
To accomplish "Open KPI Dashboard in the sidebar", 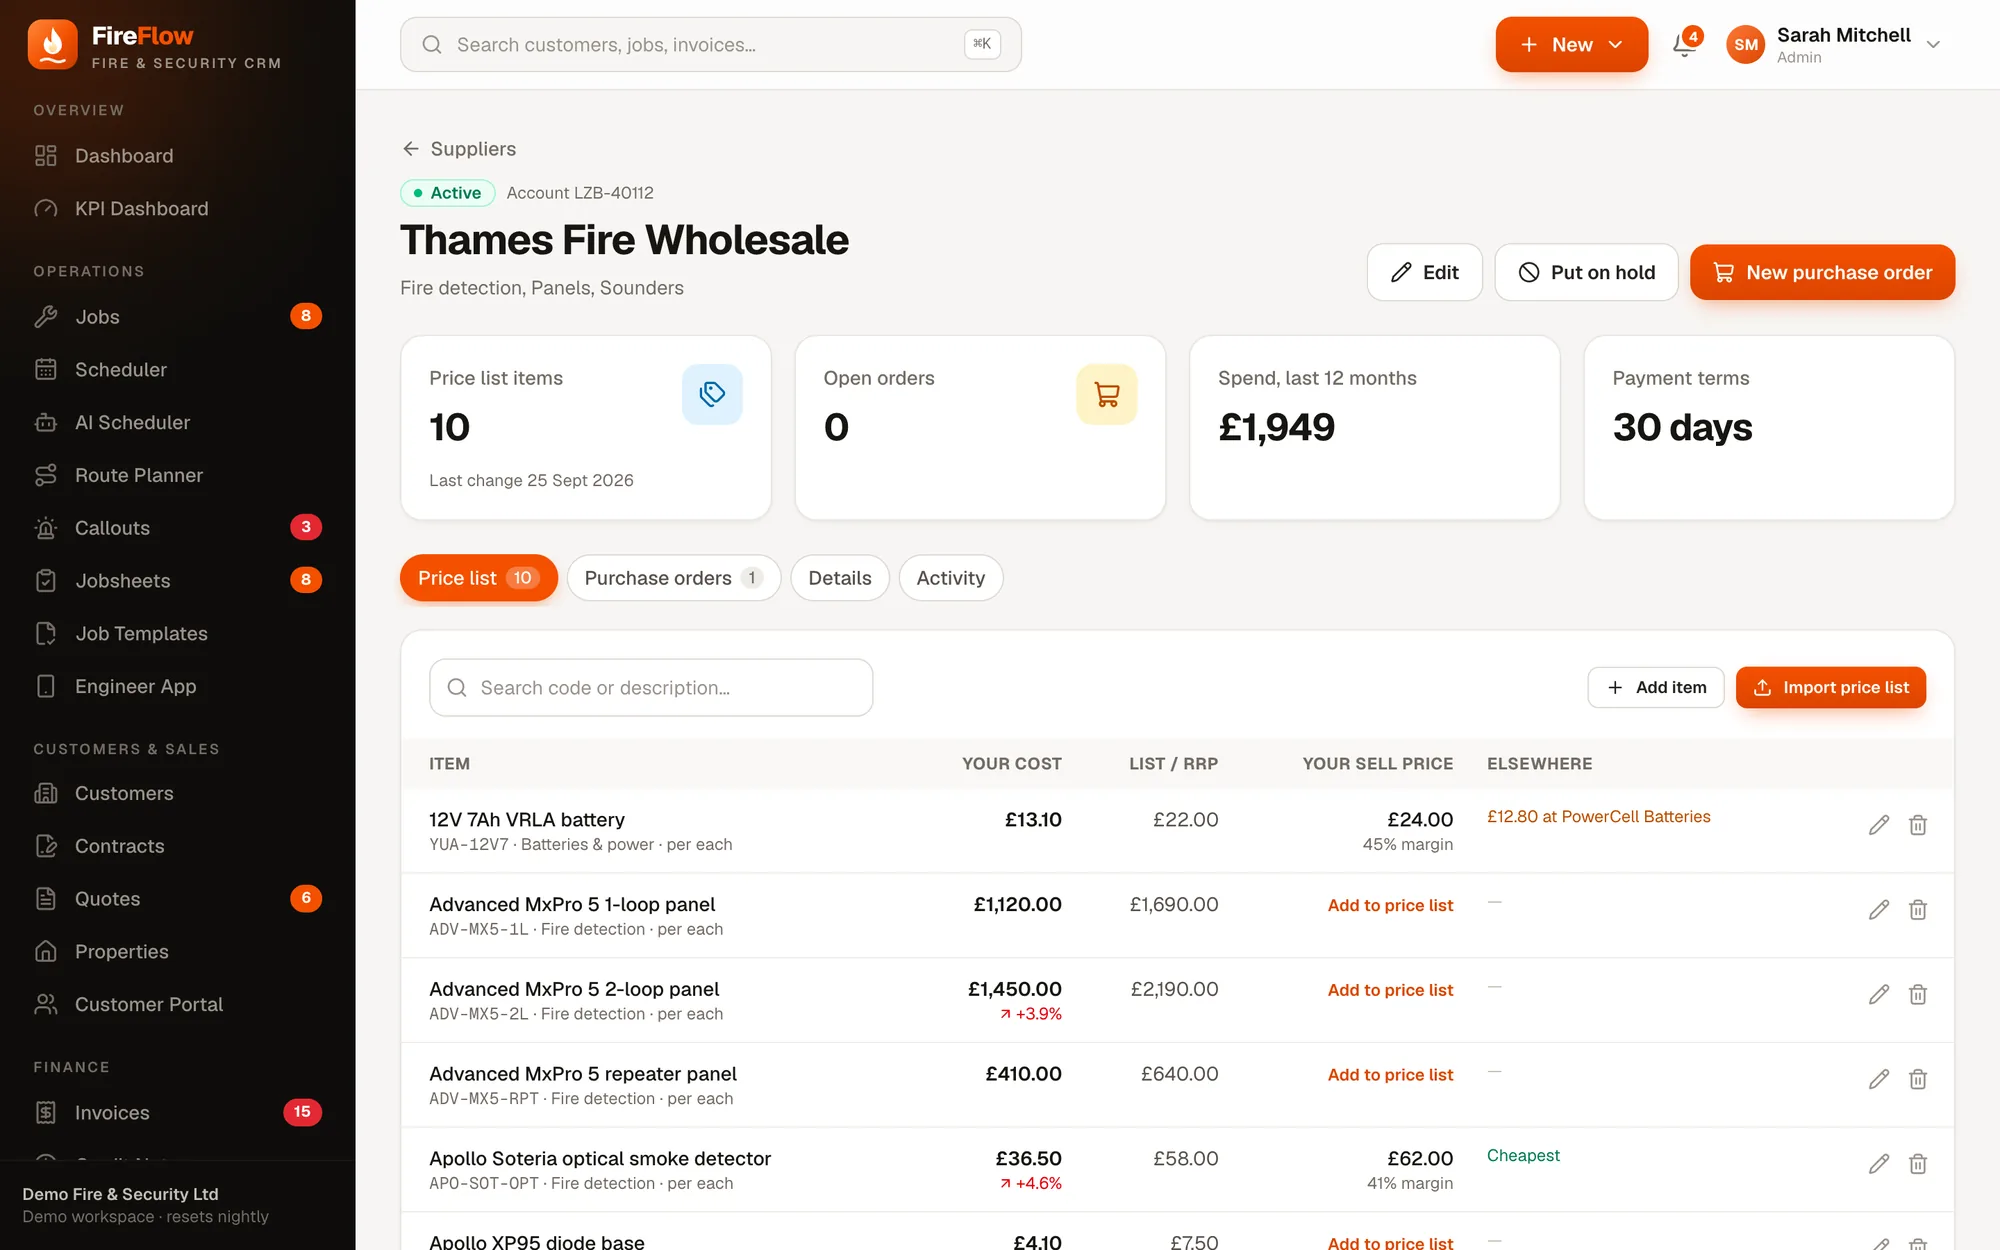I will (177, 209).
